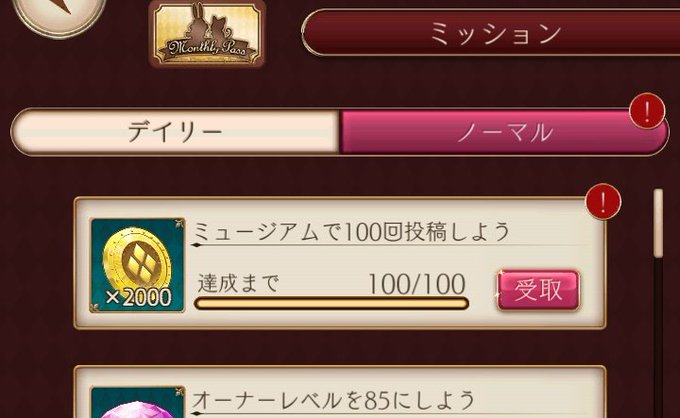
Task: Click the exclamation badge on museum mission card
Action: pyautogui.click(x=603, y=202)
